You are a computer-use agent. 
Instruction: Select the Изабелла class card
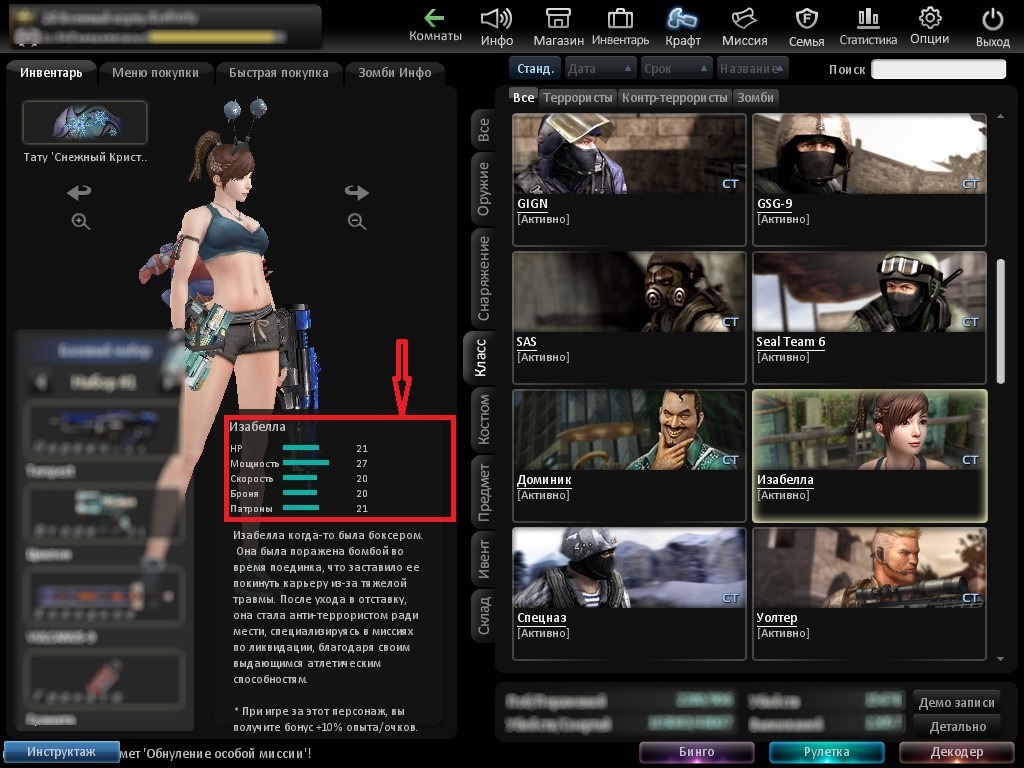[x=869, y=456]
